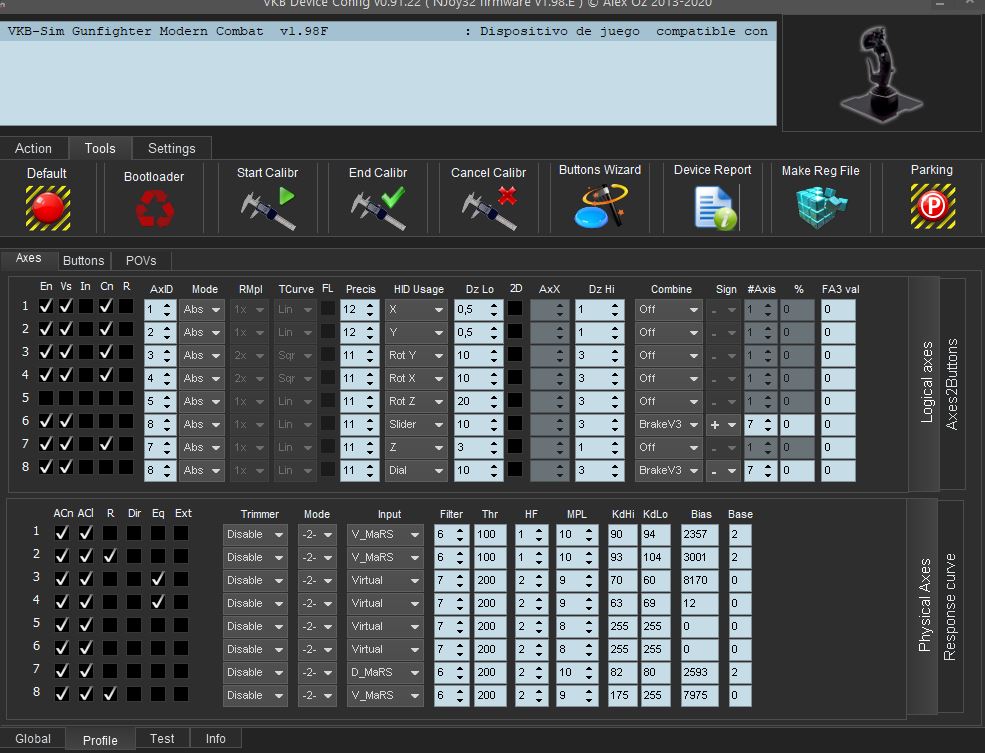985x753 pixels.
Task: Click the Make Reg File icon
Action: click(x=821, y=206)
